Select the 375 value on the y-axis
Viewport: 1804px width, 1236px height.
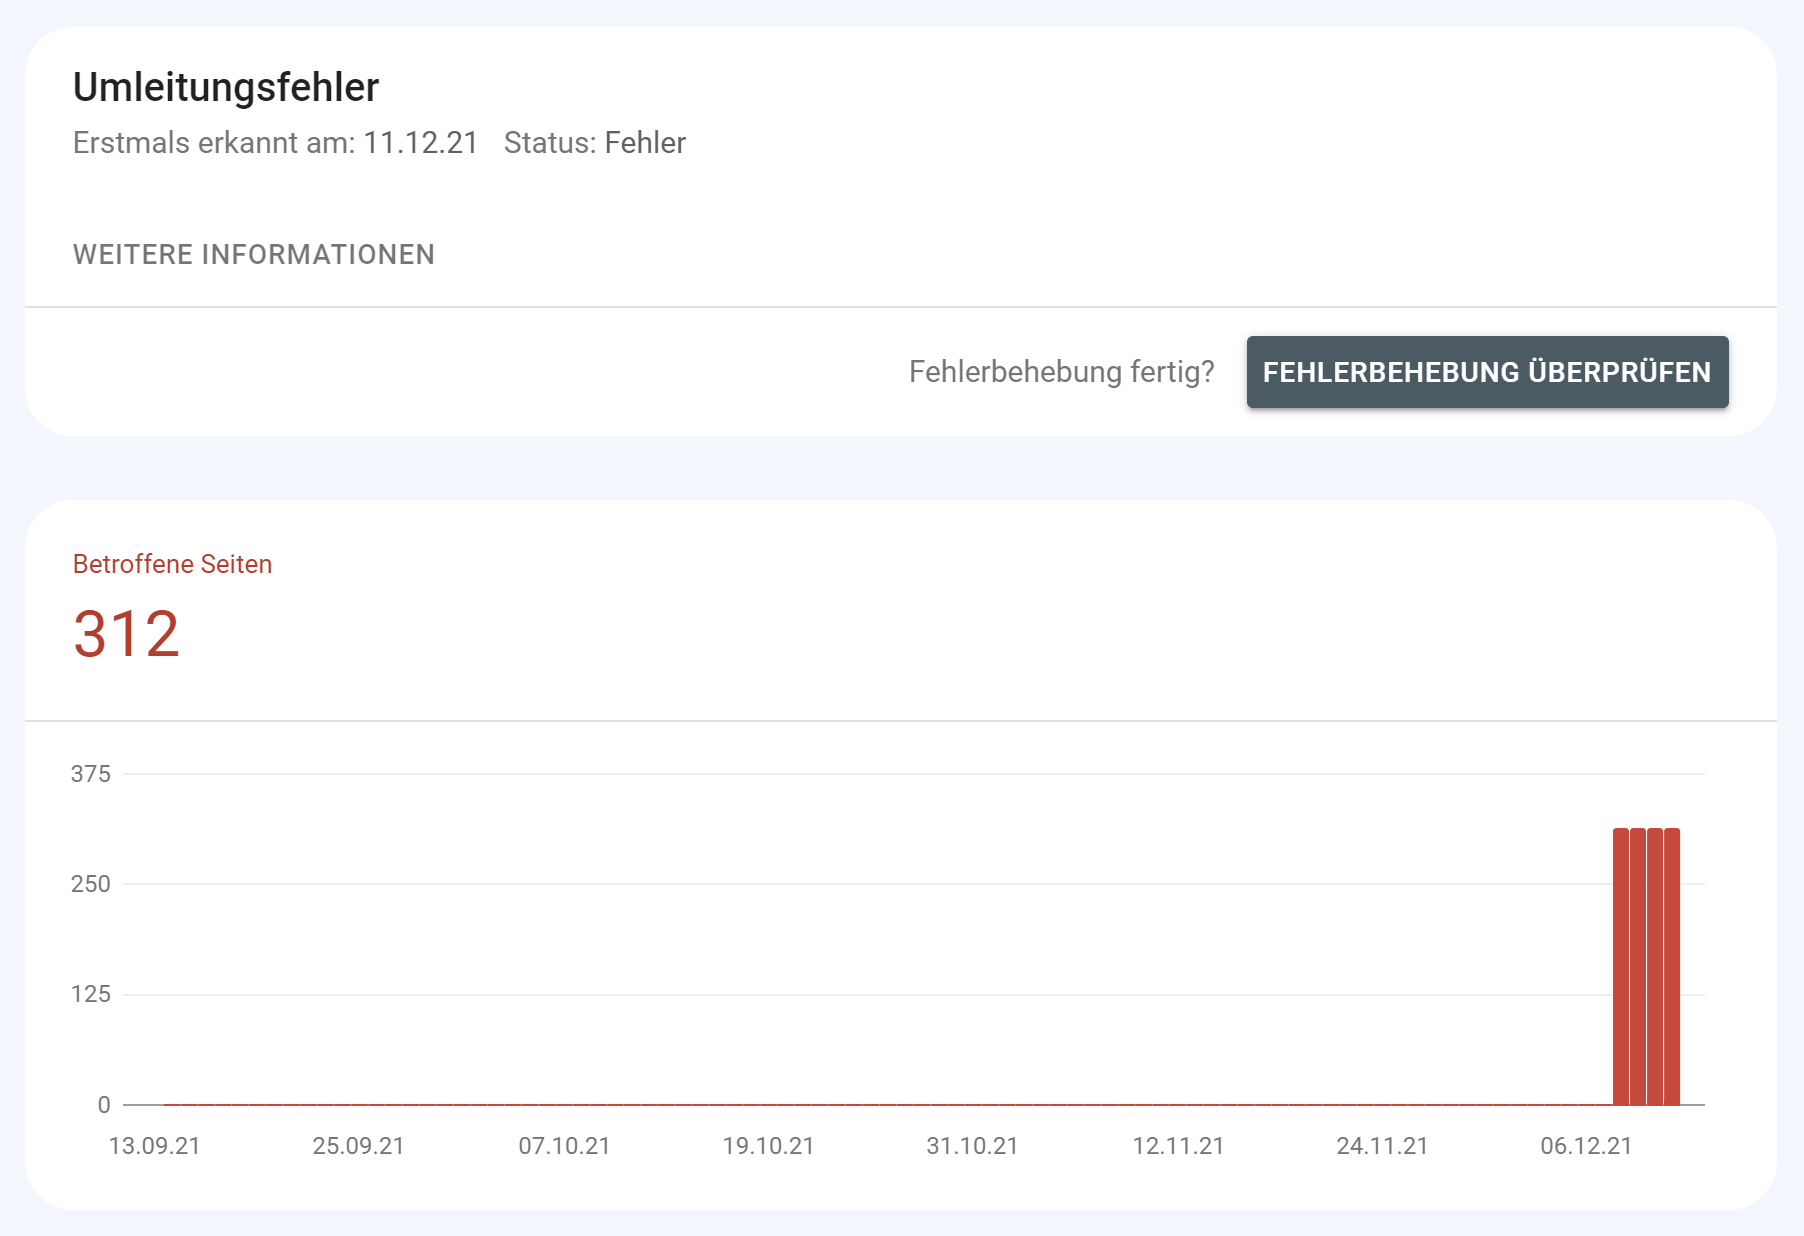tap(92, 772)
